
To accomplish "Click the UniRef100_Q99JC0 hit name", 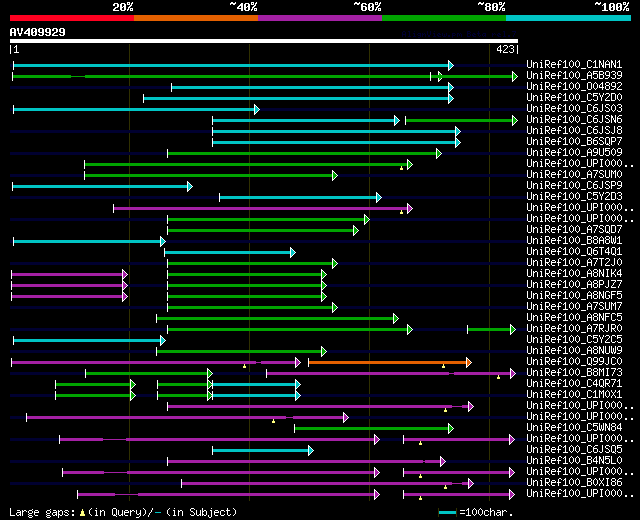I will (x=574, y=362).
